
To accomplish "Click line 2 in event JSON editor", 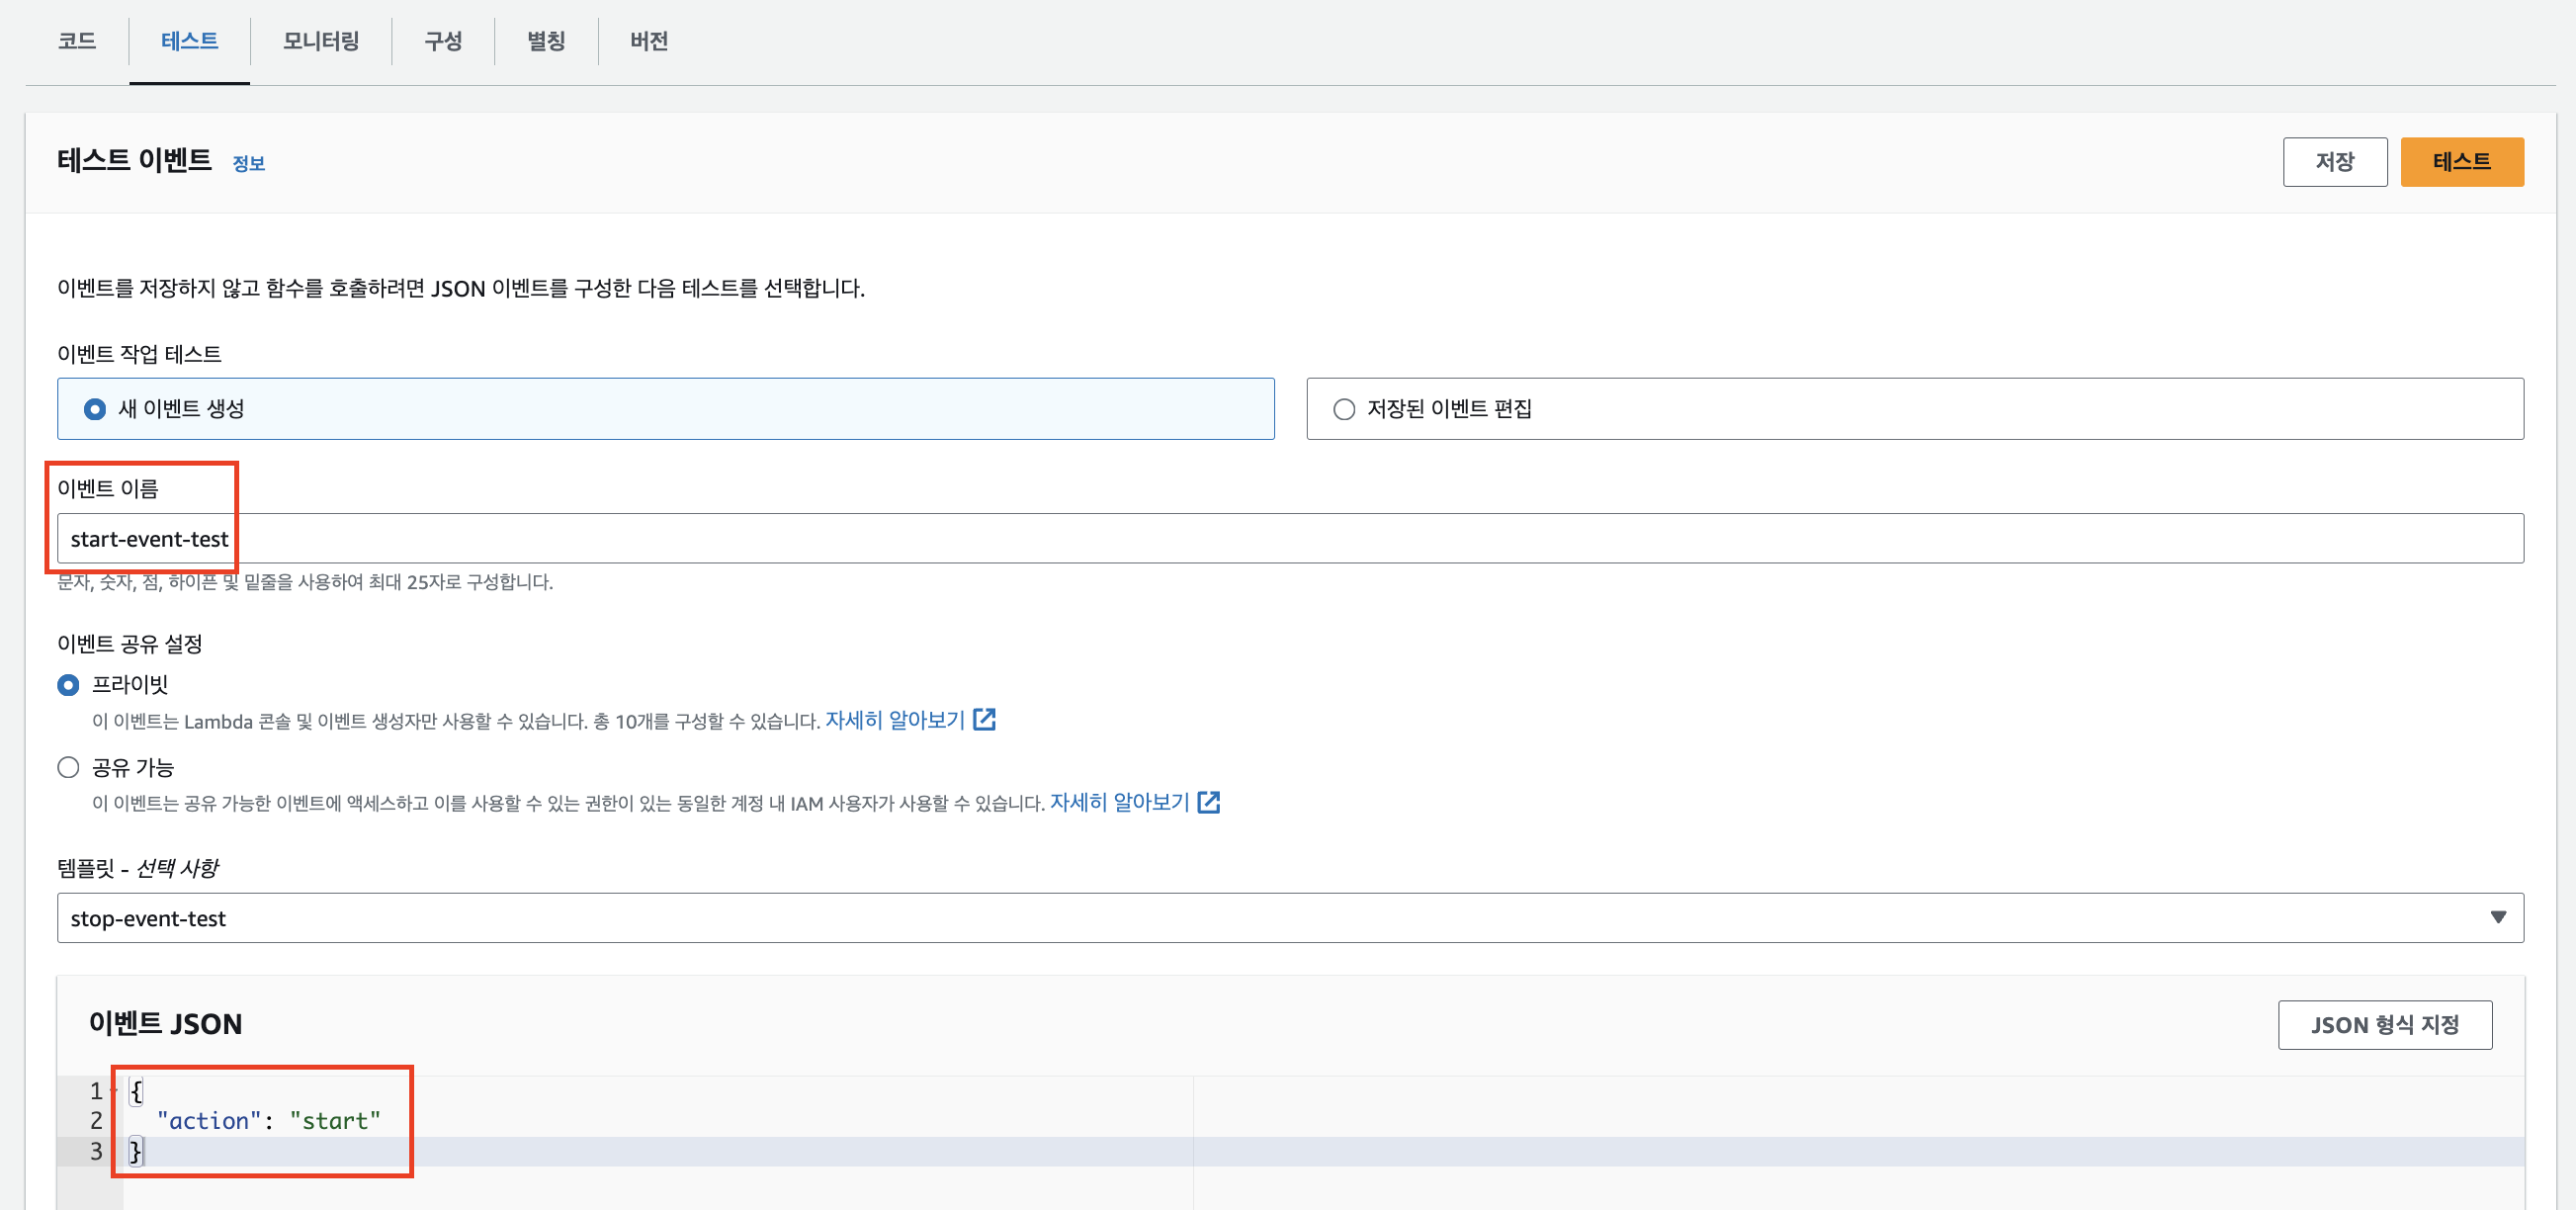I will (x=700, y=1121).
